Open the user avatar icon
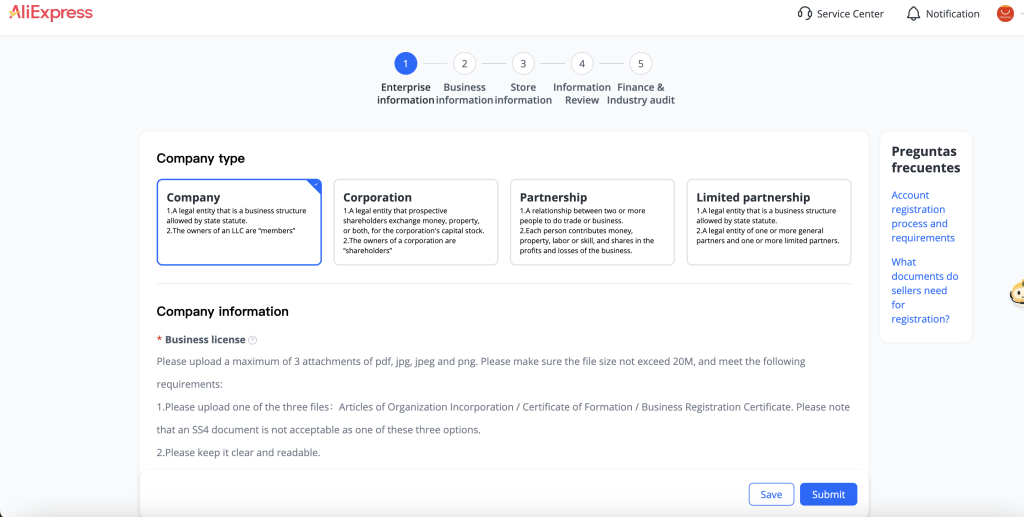1024x517 pixels. (1005, 14)
